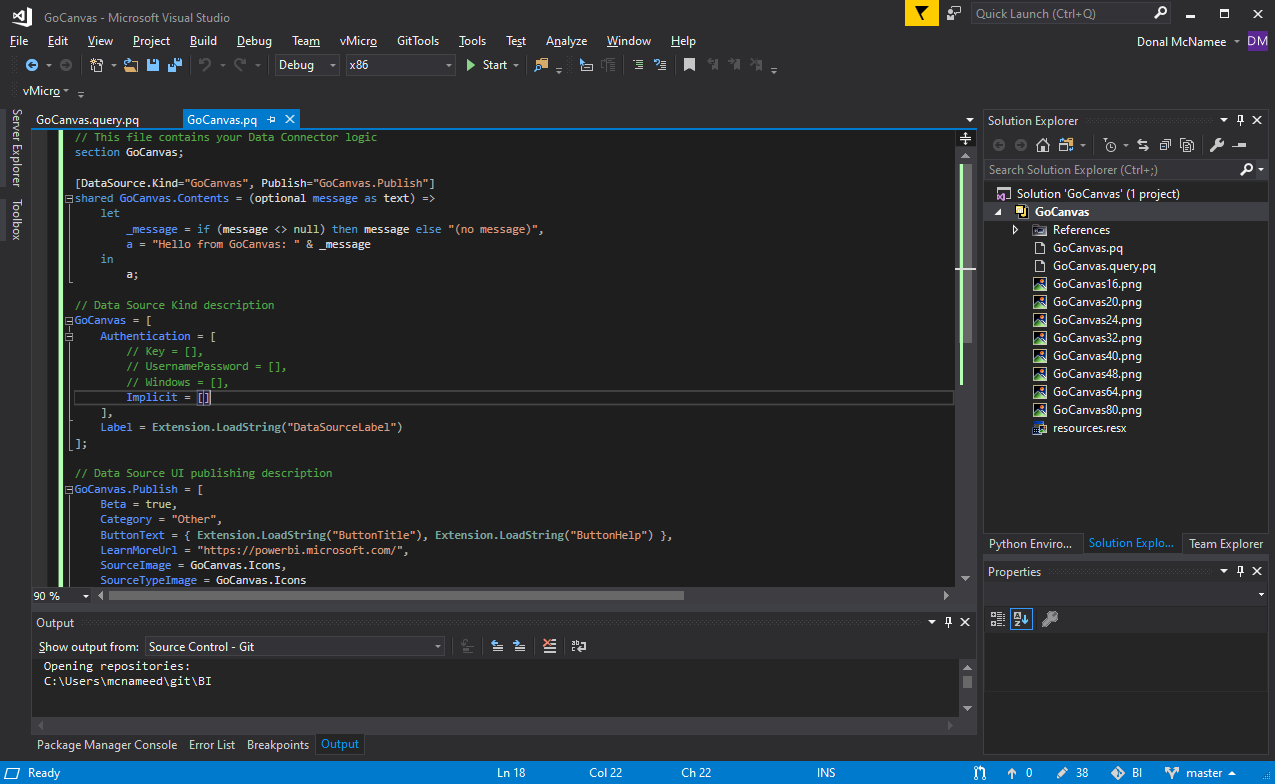Open the editor zoom 90 % dropdown
Image resolution: width=1275 pixels, height=784 pixels.
[x=86, y=596]
